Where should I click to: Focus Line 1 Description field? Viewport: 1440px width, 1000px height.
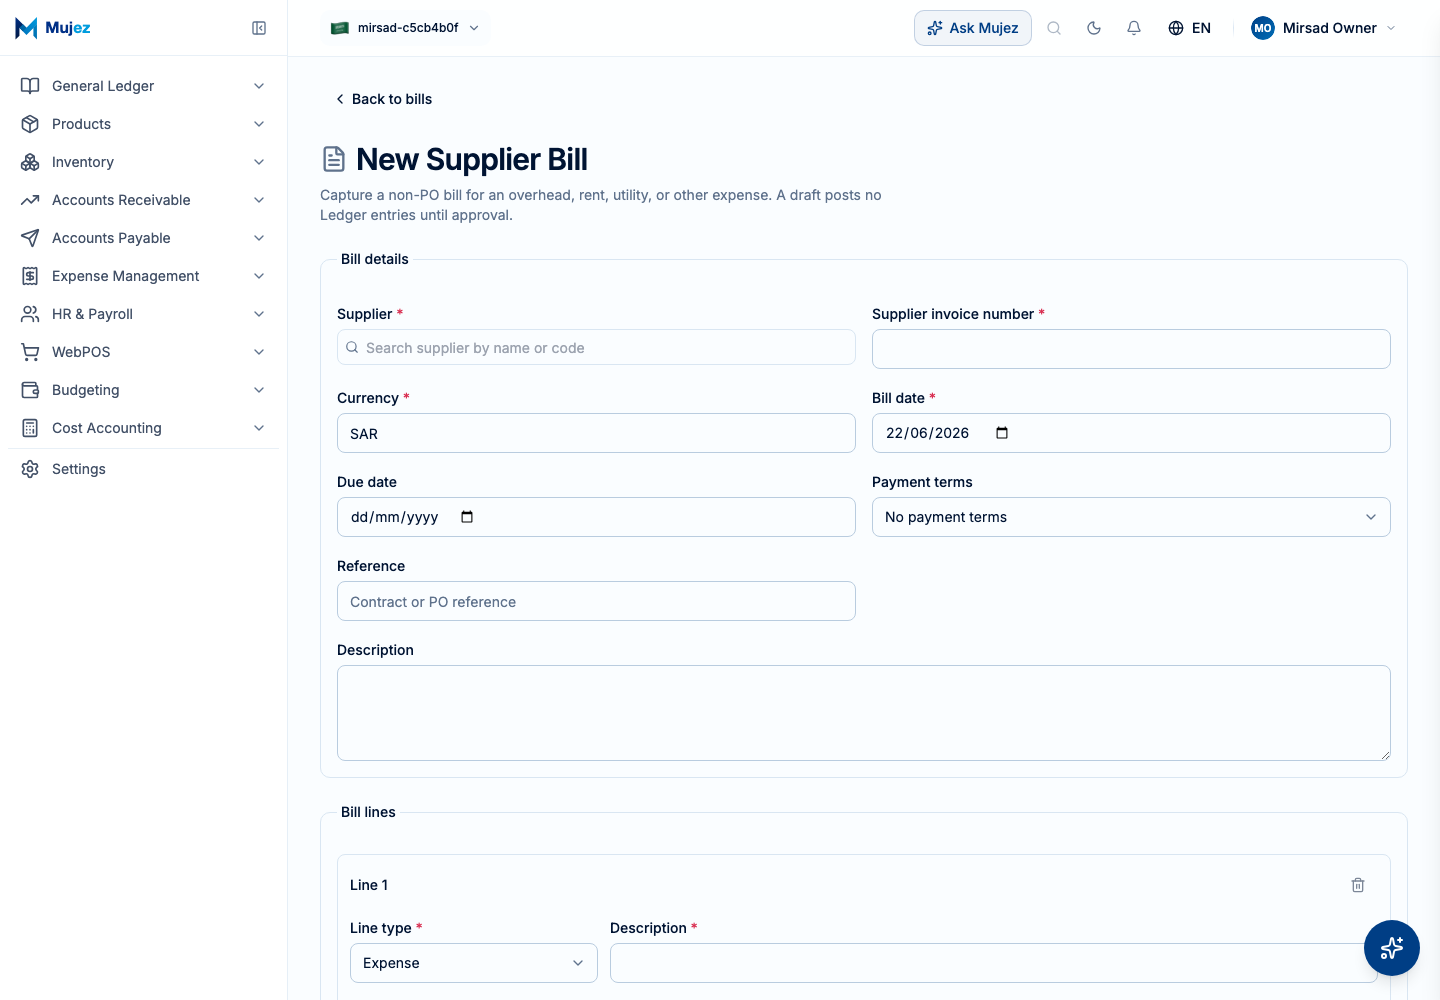coord(994,963)
